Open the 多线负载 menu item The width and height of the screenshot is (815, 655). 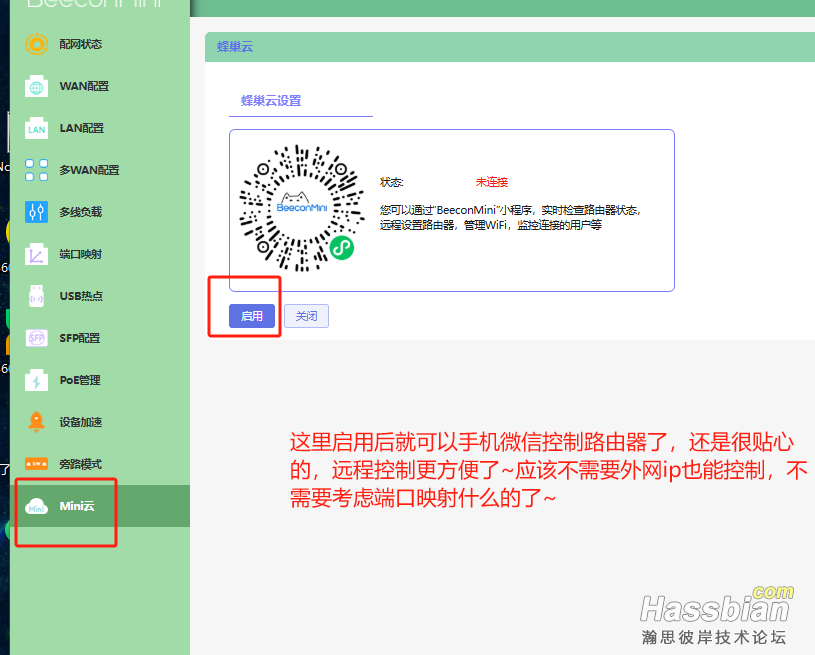100,212
